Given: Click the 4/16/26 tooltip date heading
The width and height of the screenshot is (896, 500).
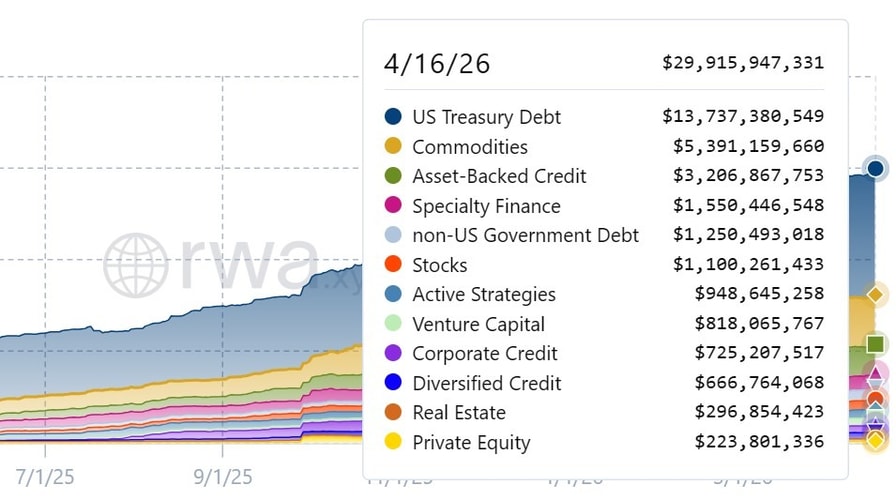Looking at the screenshot, I should tap(437, 64).
